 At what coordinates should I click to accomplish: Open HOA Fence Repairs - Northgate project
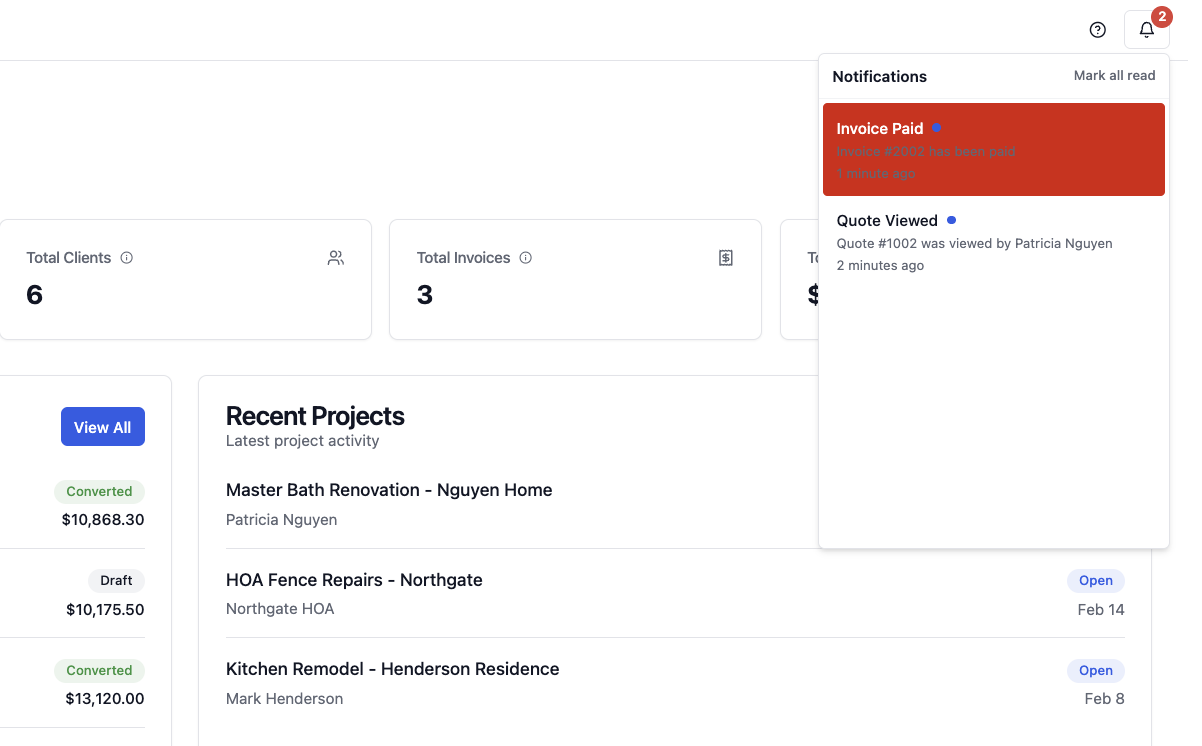(354, 580)
